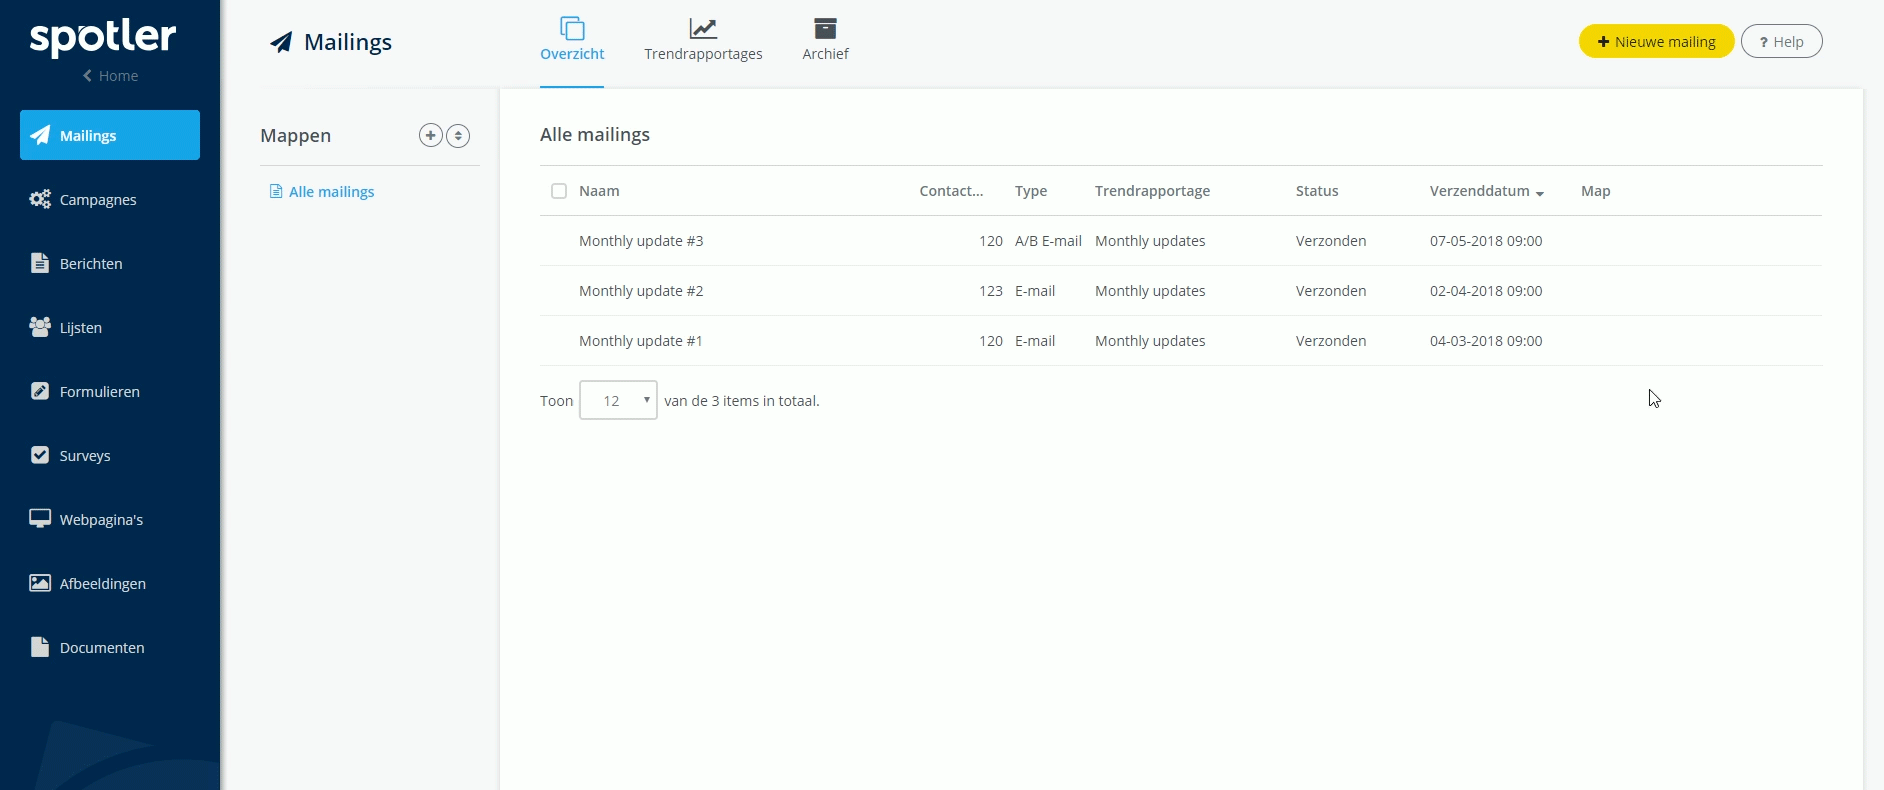Sort by the Trendrapportage column header

point(1152,191)
